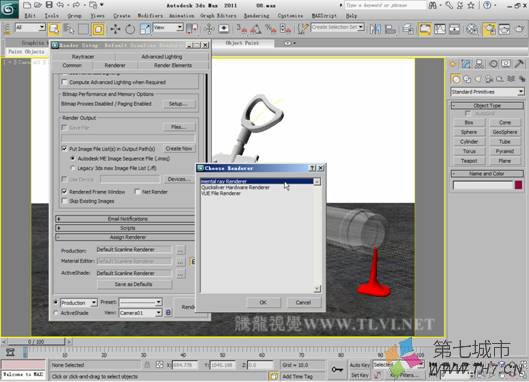Open the selection filter All dropdown
The width and height of the screenshot is (529, 382).
point(30,27)
